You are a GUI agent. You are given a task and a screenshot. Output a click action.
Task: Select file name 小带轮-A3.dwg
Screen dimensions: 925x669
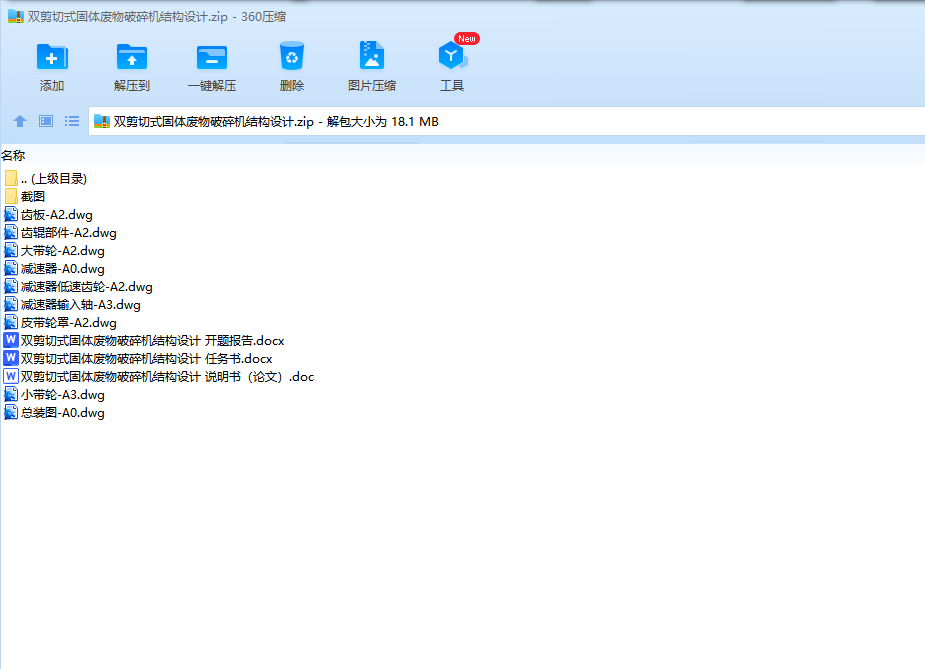pos(63,395)
